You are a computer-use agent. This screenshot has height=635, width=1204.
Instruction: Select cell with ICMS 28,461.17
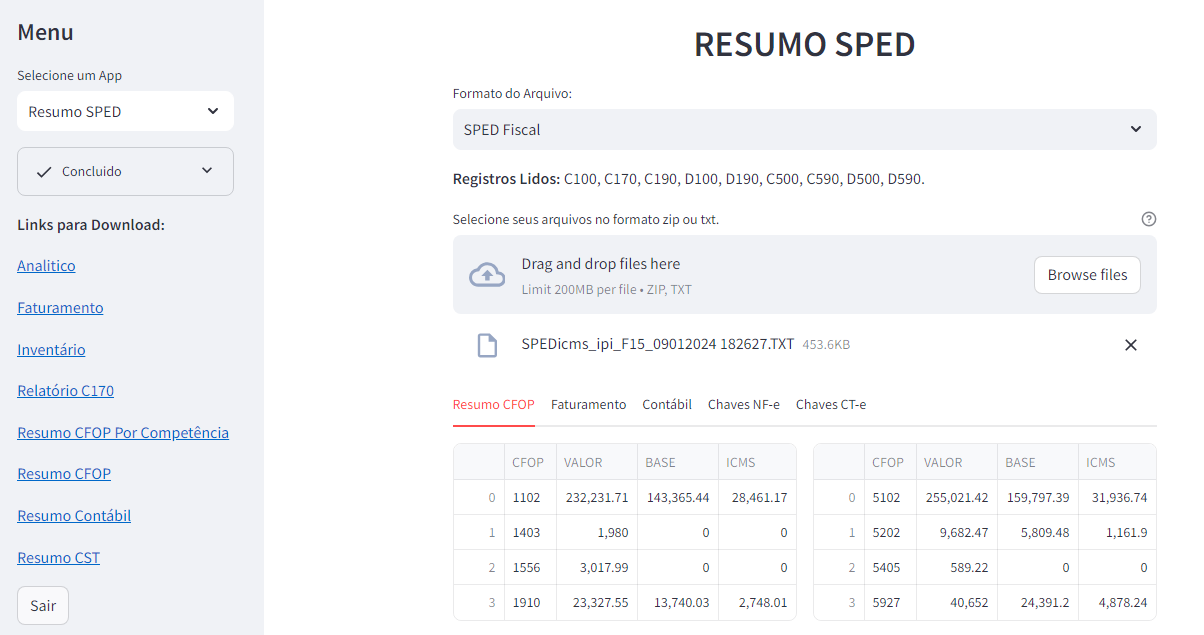coord(757,497)
